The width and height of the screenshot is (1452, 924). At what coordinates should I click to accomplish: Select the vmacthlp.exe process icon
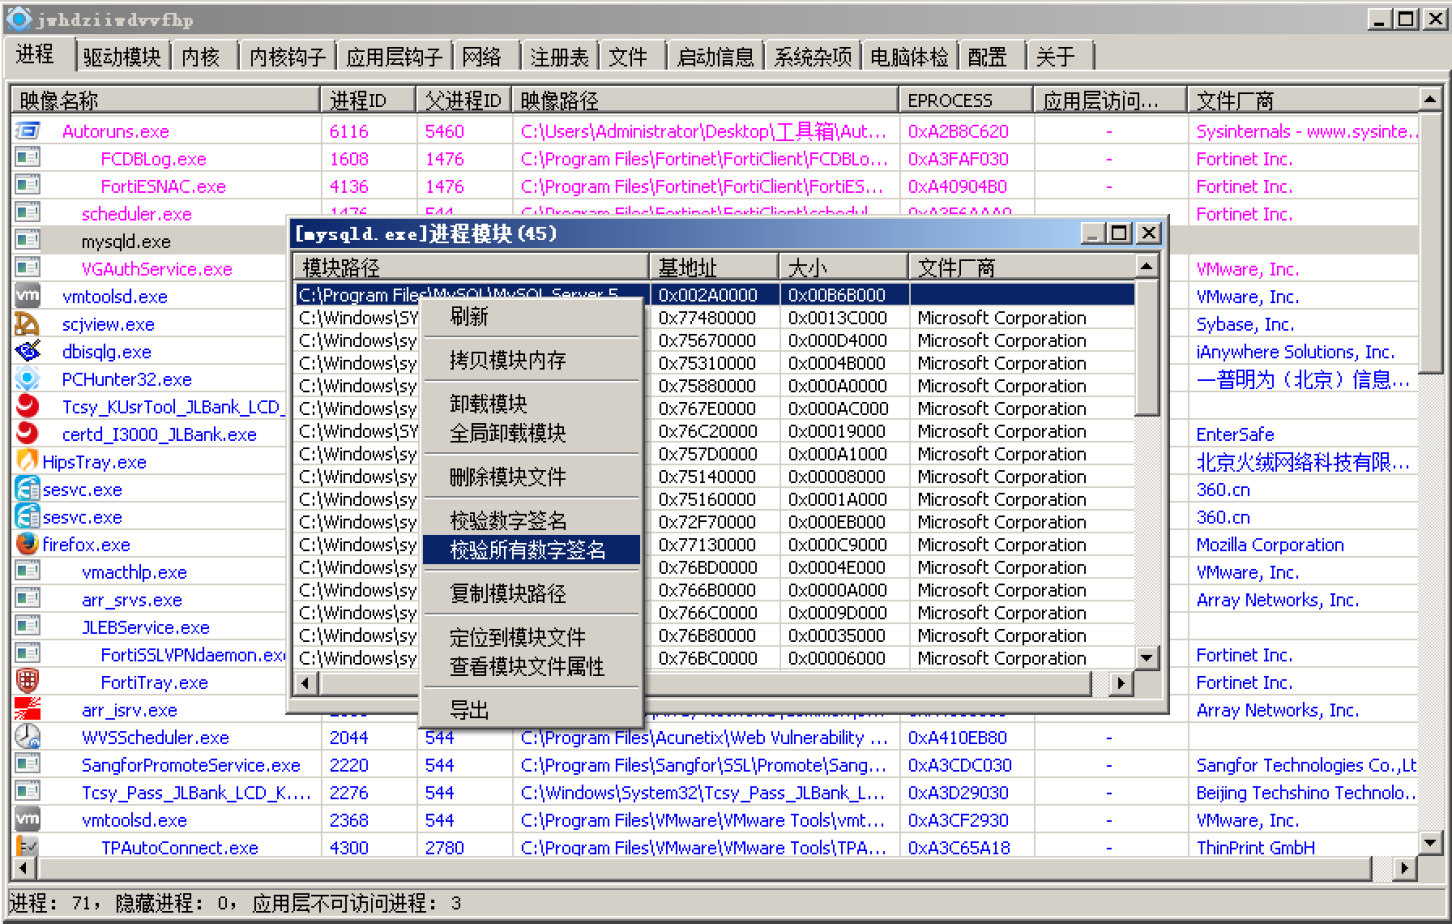click(x=27, y=572)
